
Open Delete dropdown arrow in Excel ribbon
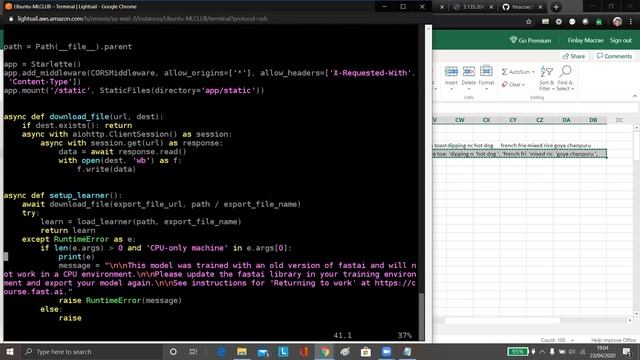(x=469, y=89)
